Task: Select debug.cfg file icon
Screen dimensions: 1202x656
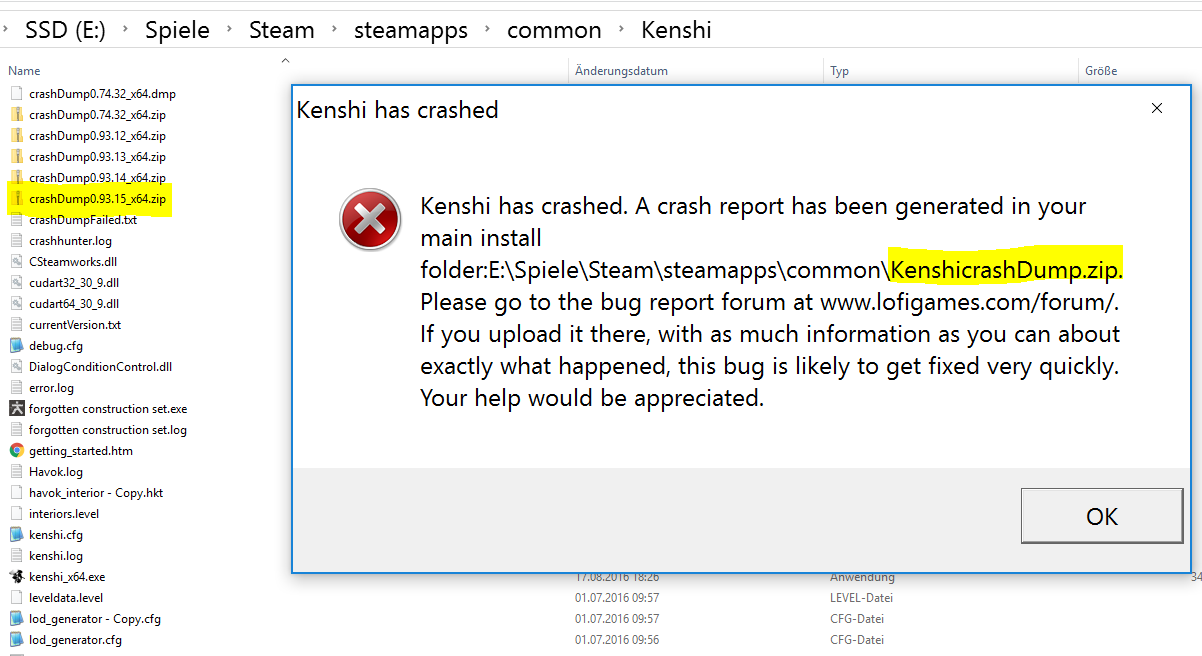Action: (16, 345)
